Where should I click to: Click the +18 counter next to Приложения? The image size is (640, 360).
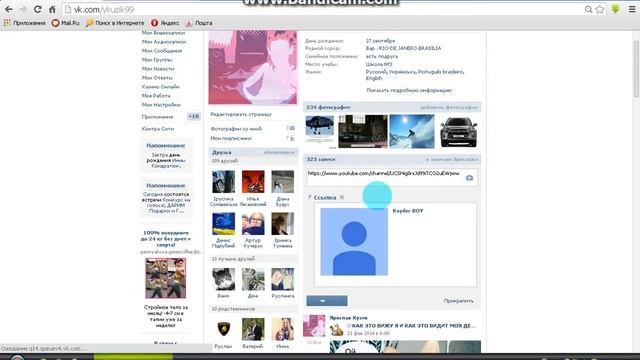coord(193,116)
